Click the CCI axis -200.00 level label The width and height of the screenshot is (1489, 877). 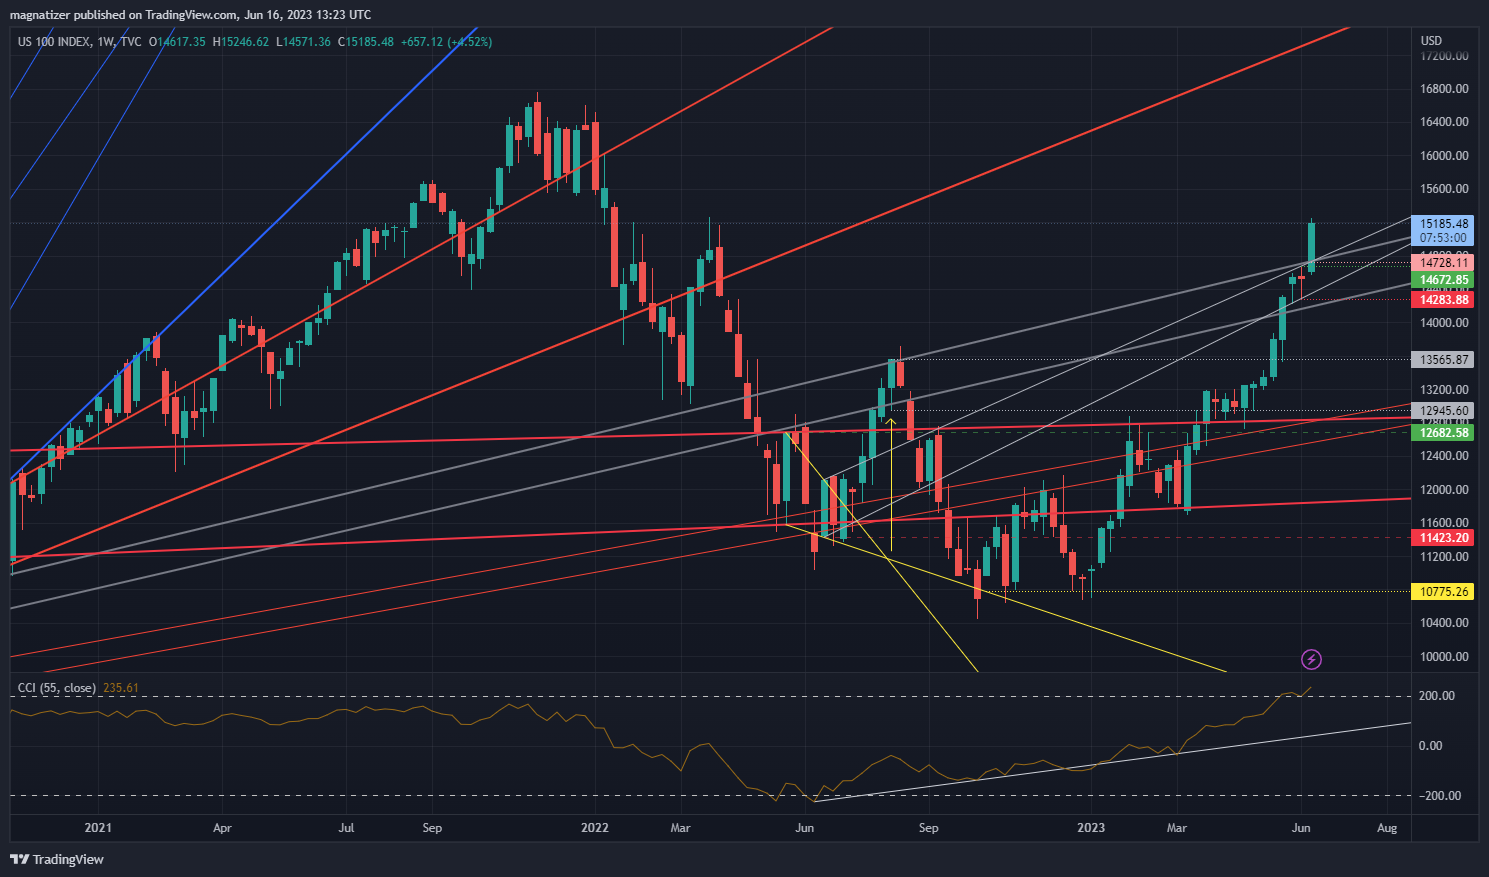1440,796
